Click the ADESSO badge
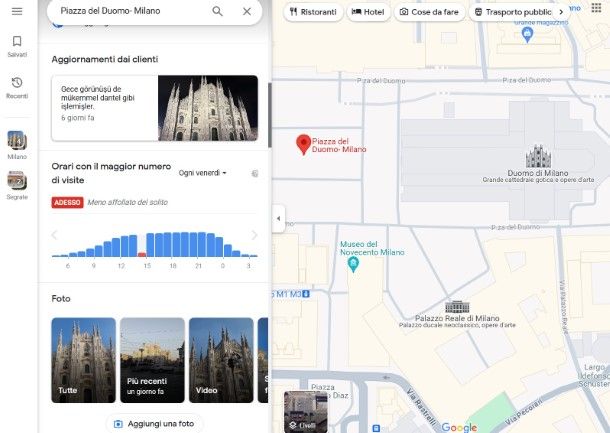This screenshot has width=610, height=433. point(67,202)
